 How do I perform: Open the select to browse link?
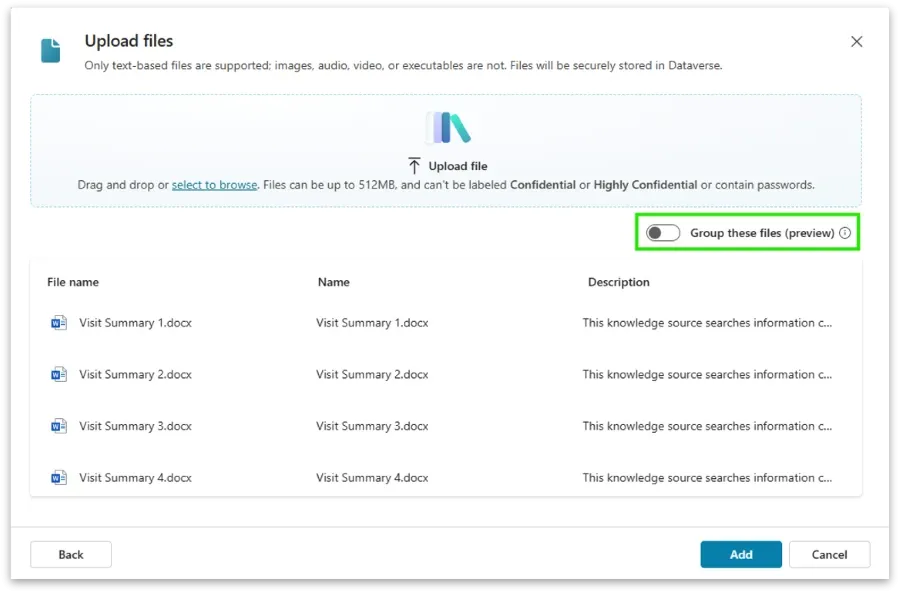(214, 185)
